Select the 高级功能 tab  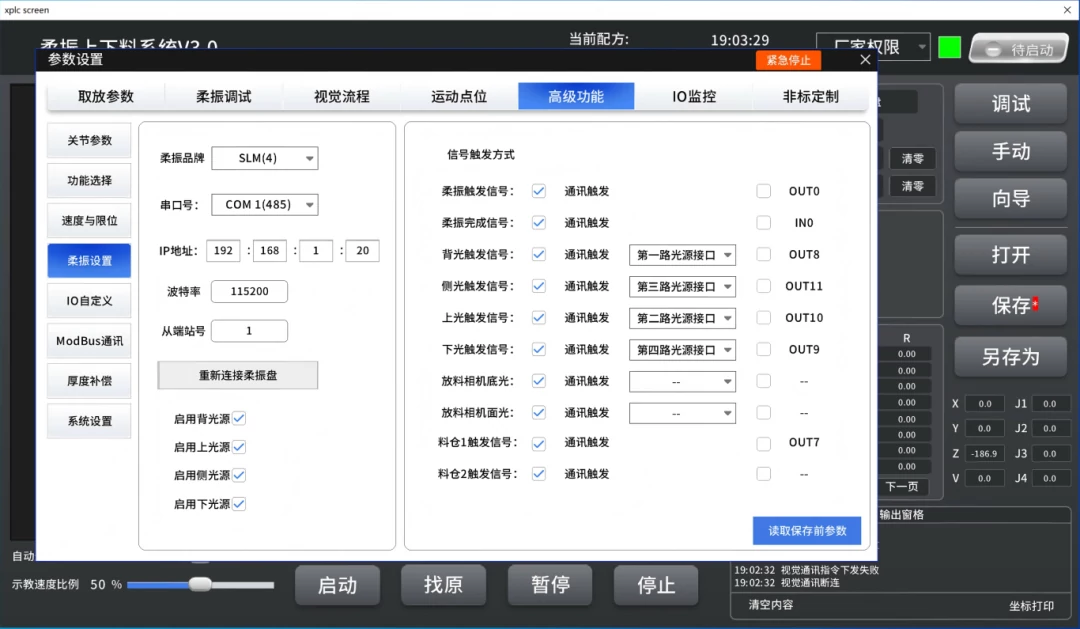coord(576,96)
